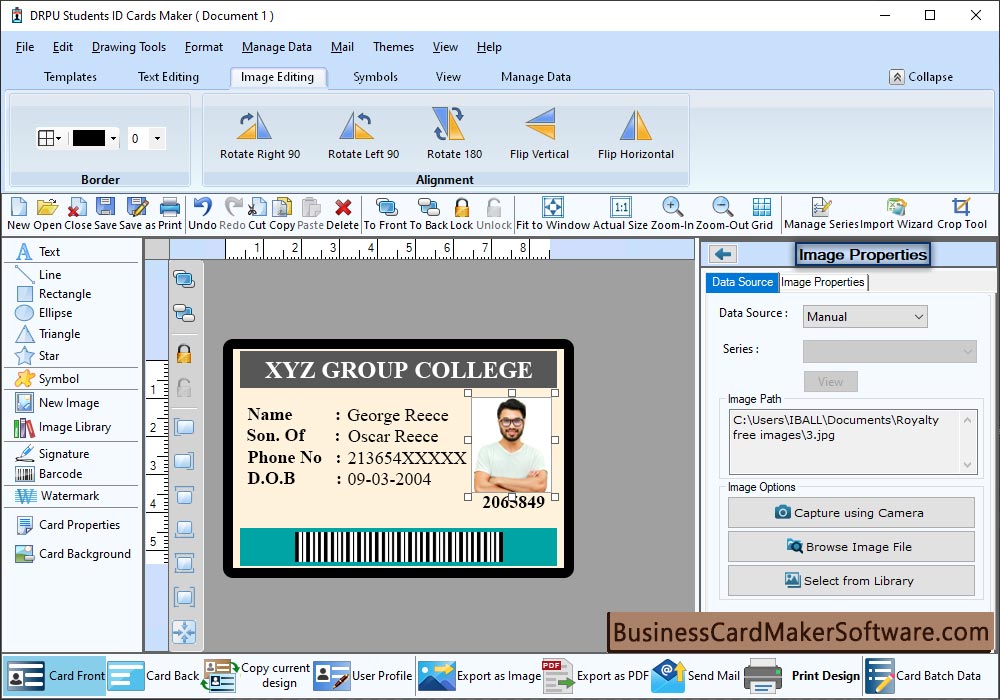Open Print Design
The height and width of the screenshot is (700, 1000).
802,676
